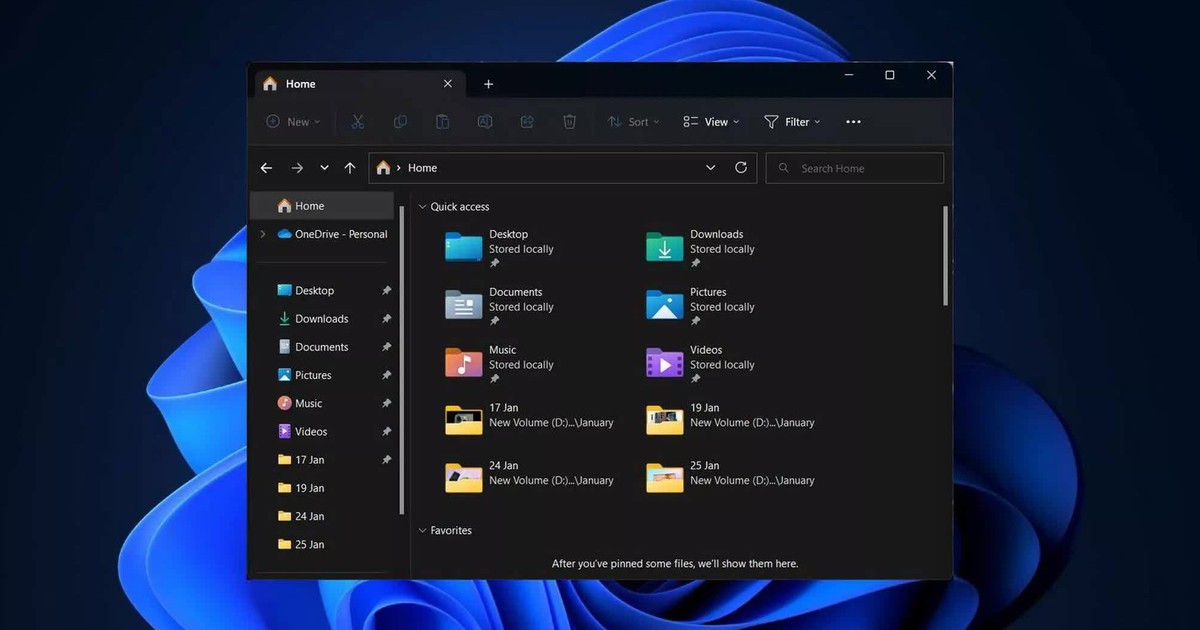Screen dimensions: 1200x630
Task: Click the Share icon in toolbar
Action: point(527,122)
